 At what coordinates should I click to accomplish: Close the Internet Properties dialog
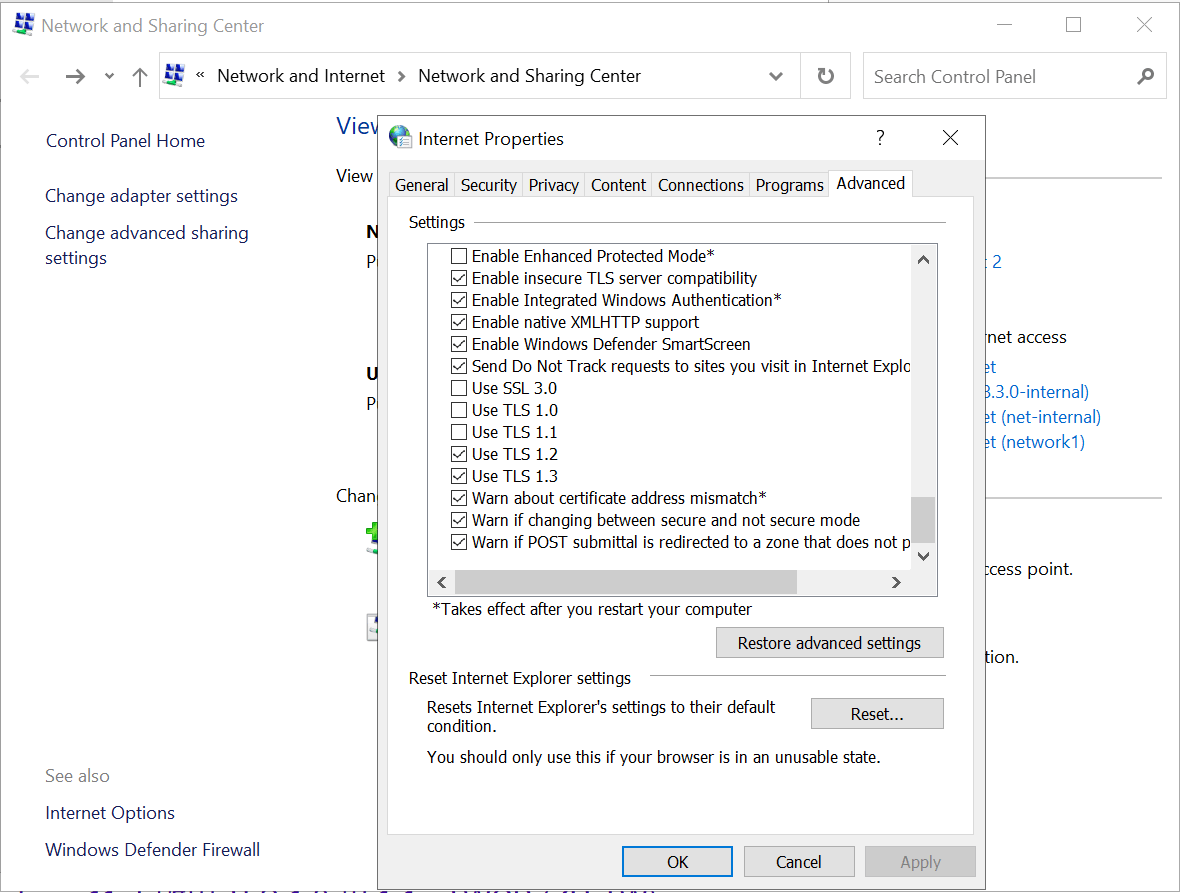(950, 138)
